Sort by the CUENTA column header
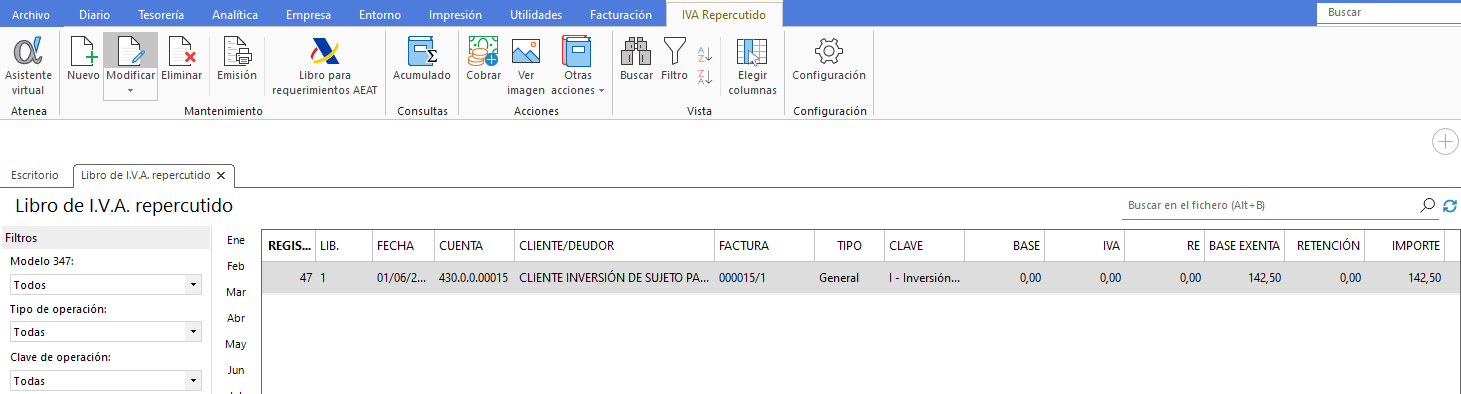The image size is (1461, 394). point(473,246)
